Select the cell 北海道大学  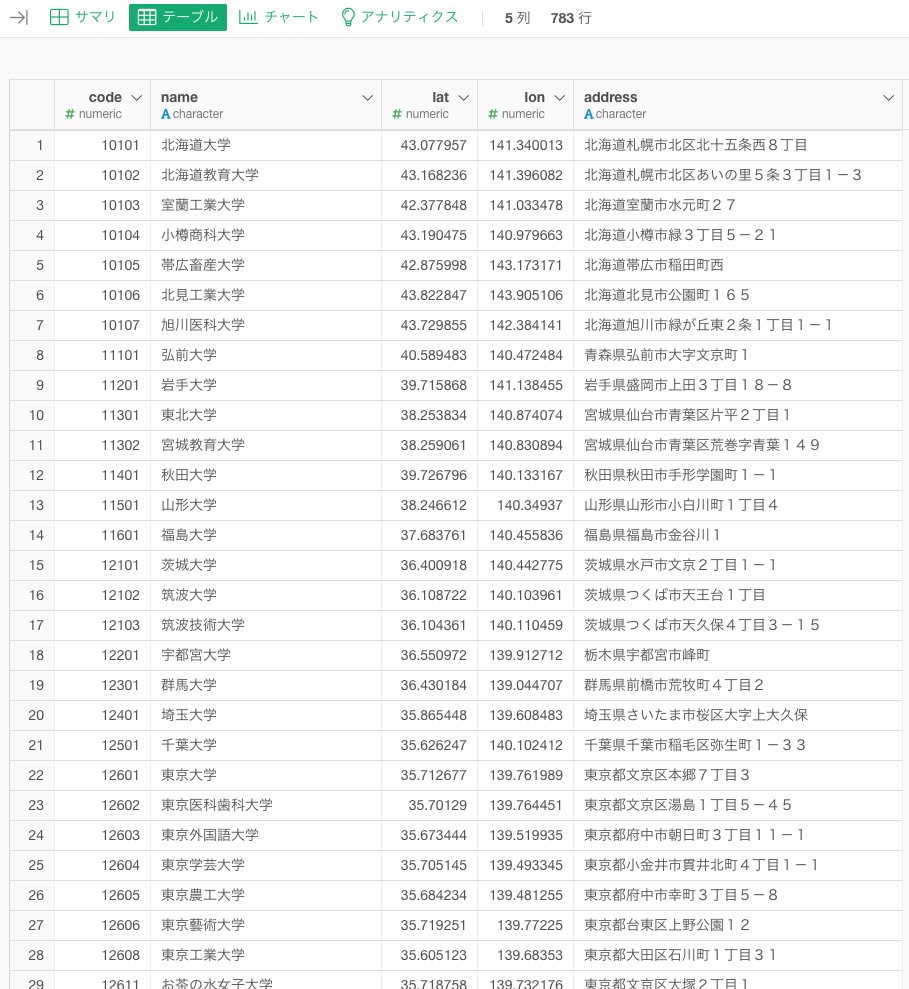pos(266,145)
